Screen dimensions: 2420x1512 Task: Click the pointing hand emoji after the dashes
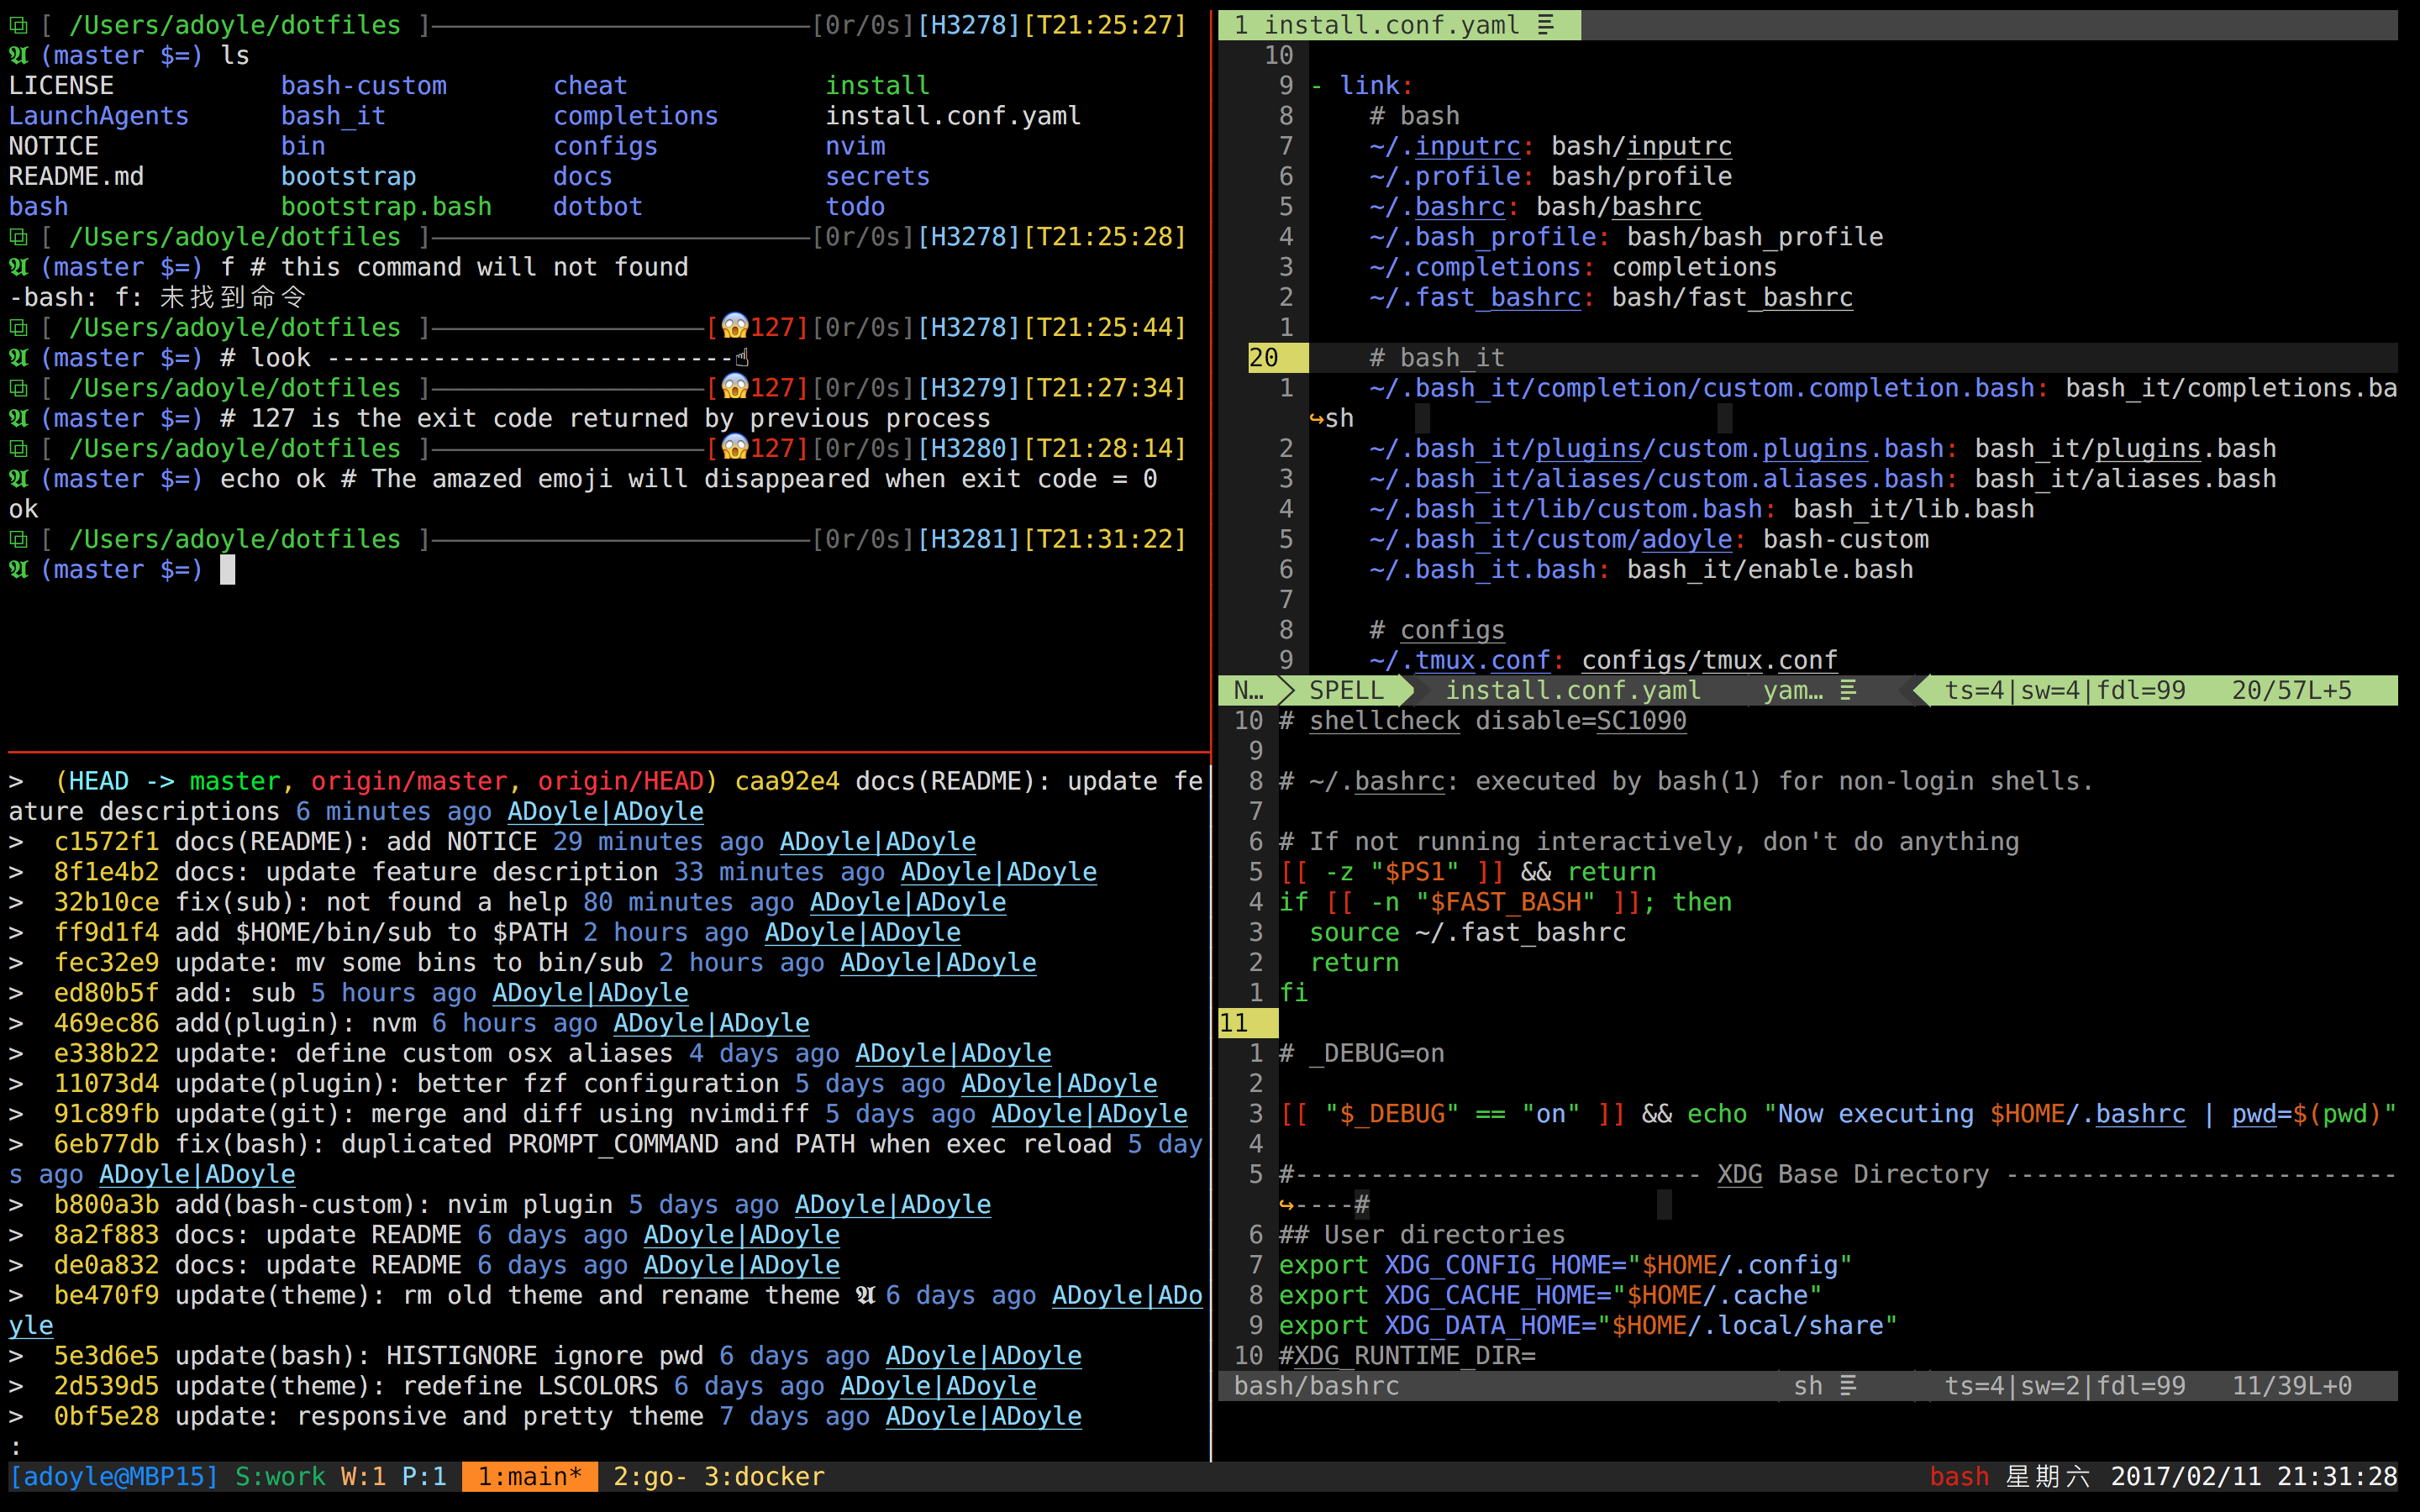click(x=742, y=358)
